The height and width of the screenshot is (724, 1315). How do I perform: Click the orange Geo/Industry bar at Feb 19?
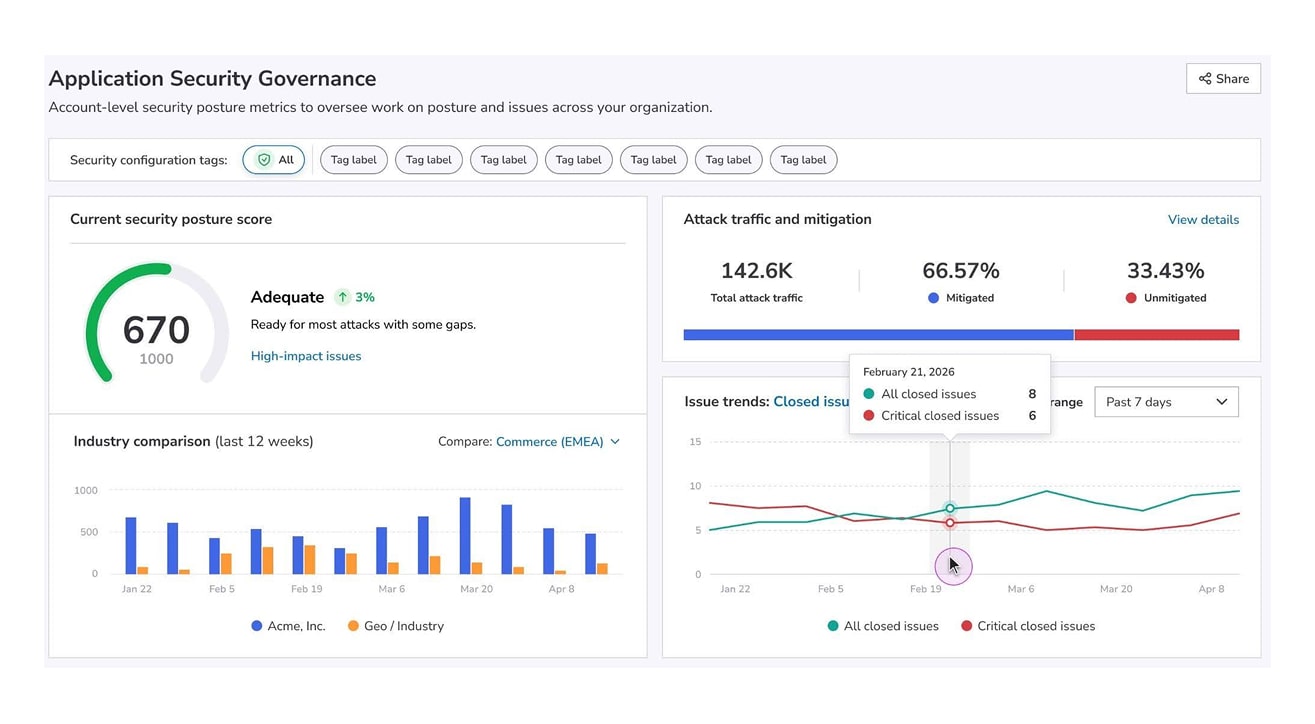pos(310,560)
